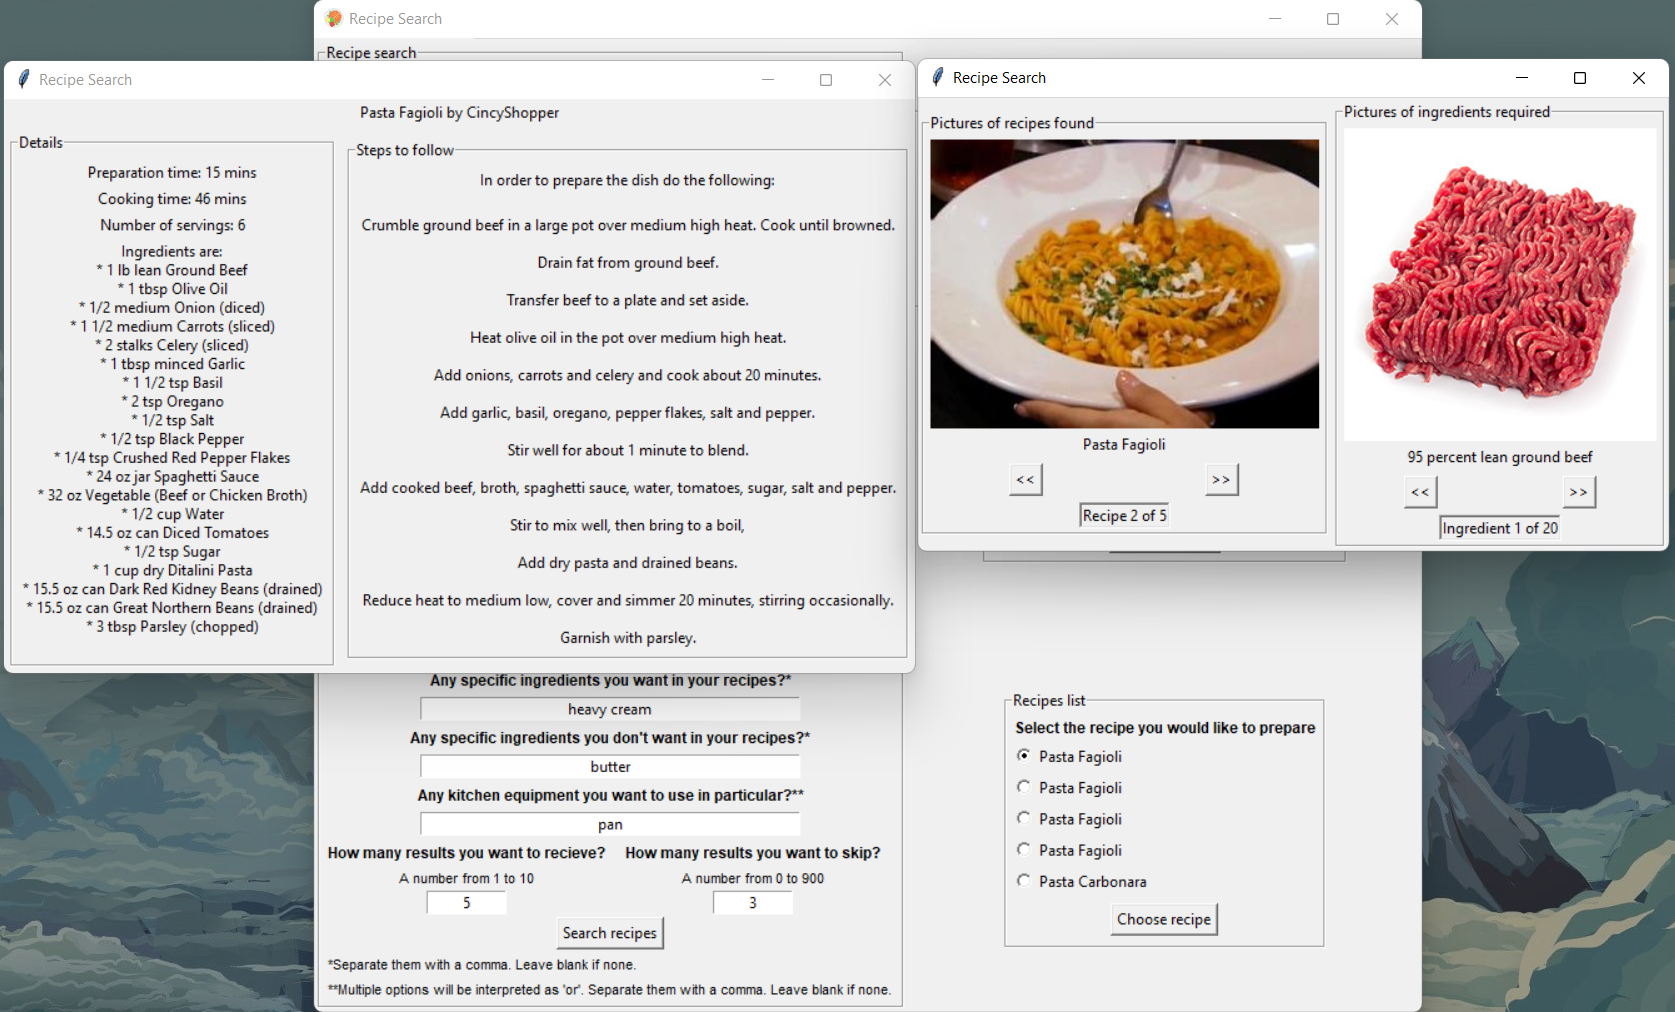Maximize the main background Recipe Search window
Screen dimensions: 1675x1012
(x=1333, y=19)
